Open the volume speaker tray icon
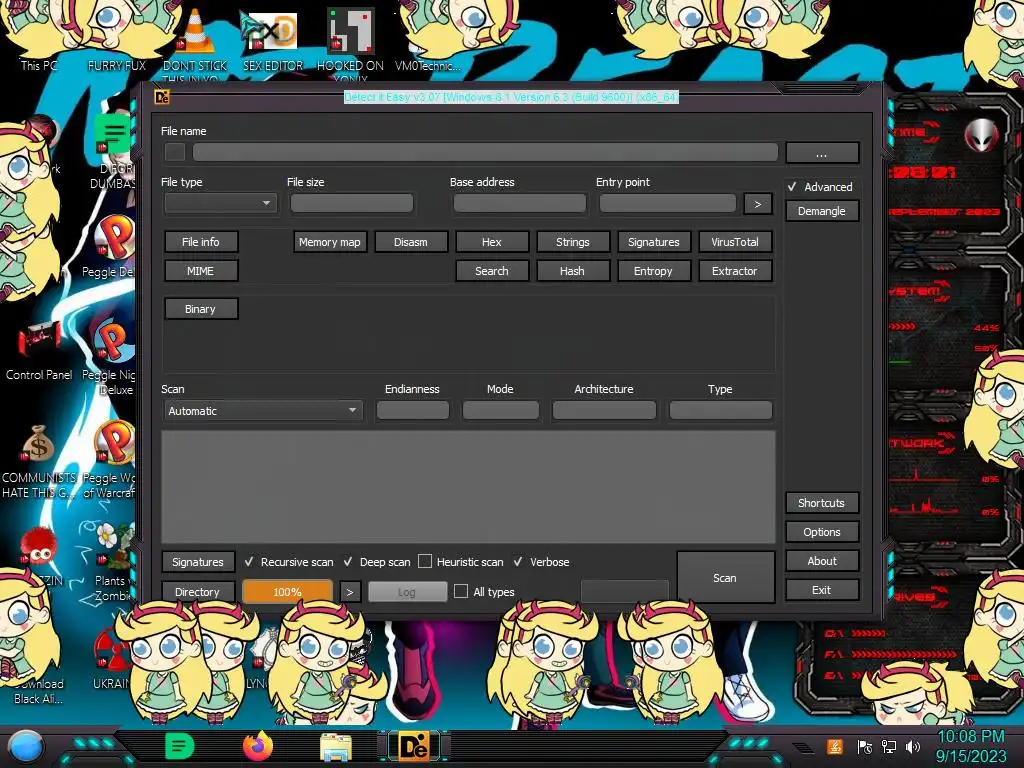 (913, 747)
